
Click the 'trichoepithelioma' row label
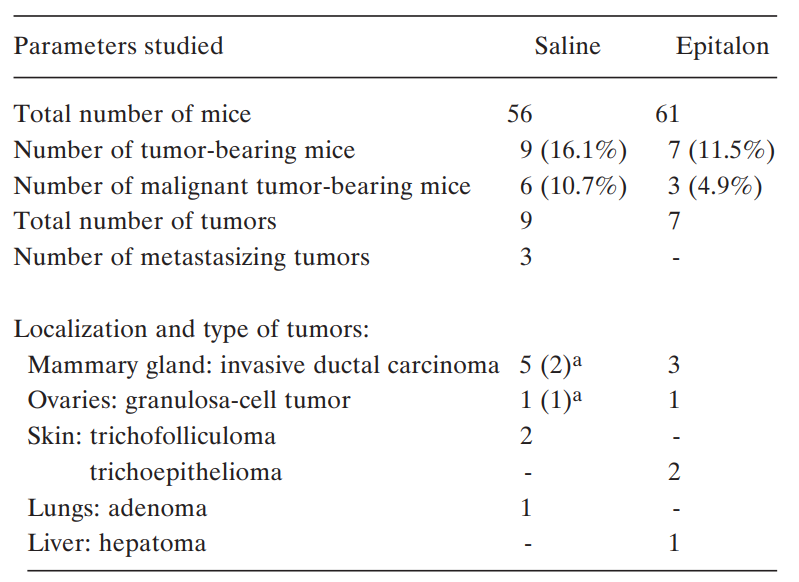pos(185,472)
